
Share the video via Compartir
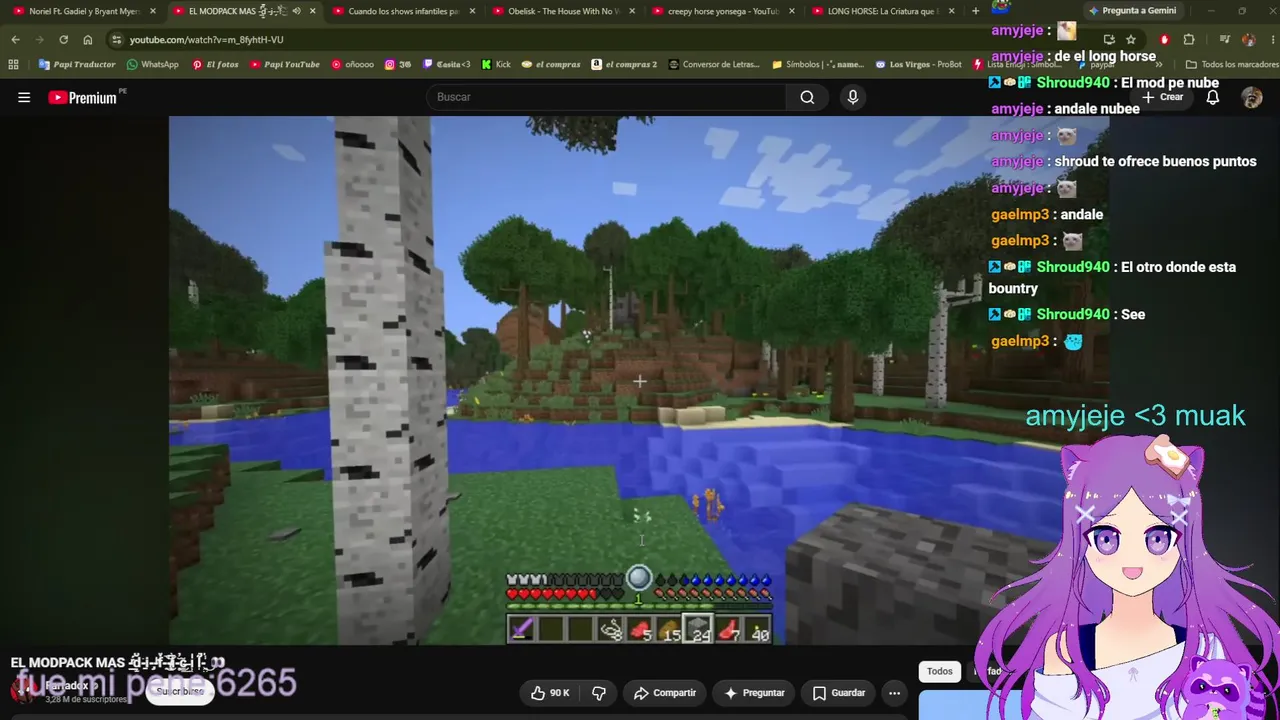(665, 693)
